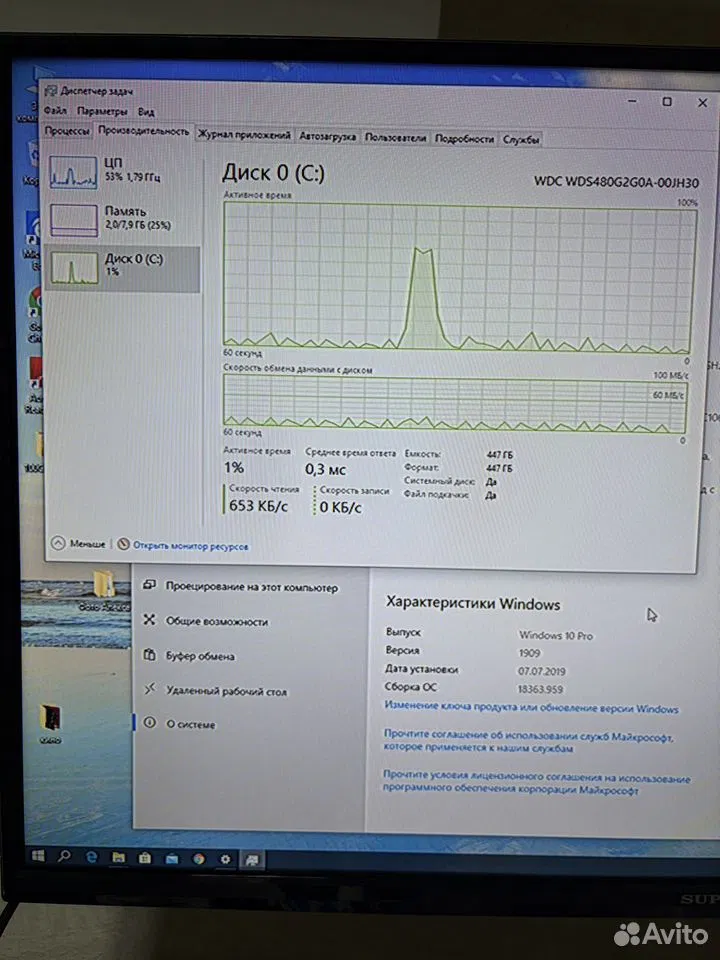Click the 0 КБ/с write speed value
Viewport: 720px width, 960px height.
coord(340,507)
